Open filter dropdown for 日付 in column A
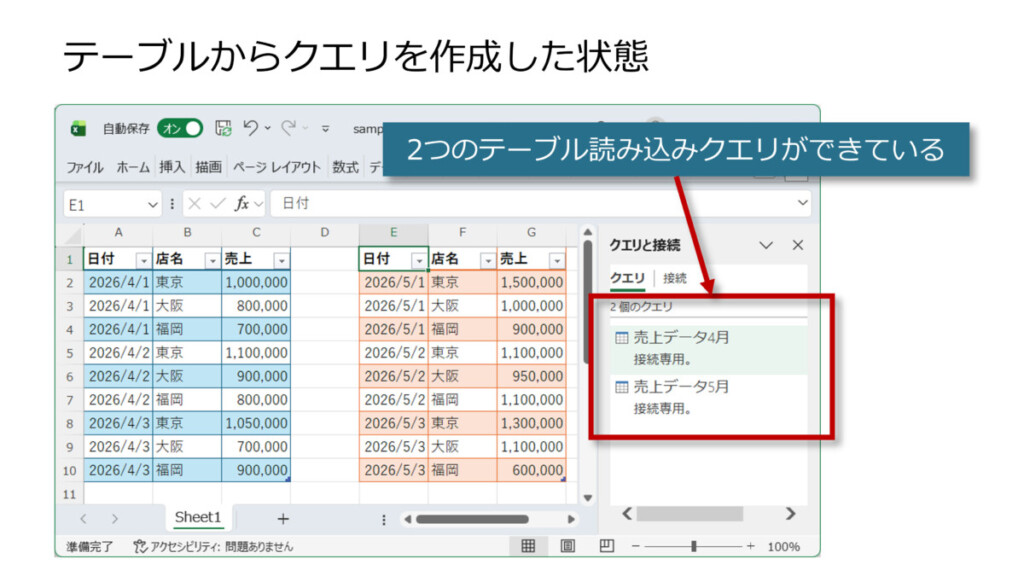The height and width of the screenshot is (576, 1024). 143,260
